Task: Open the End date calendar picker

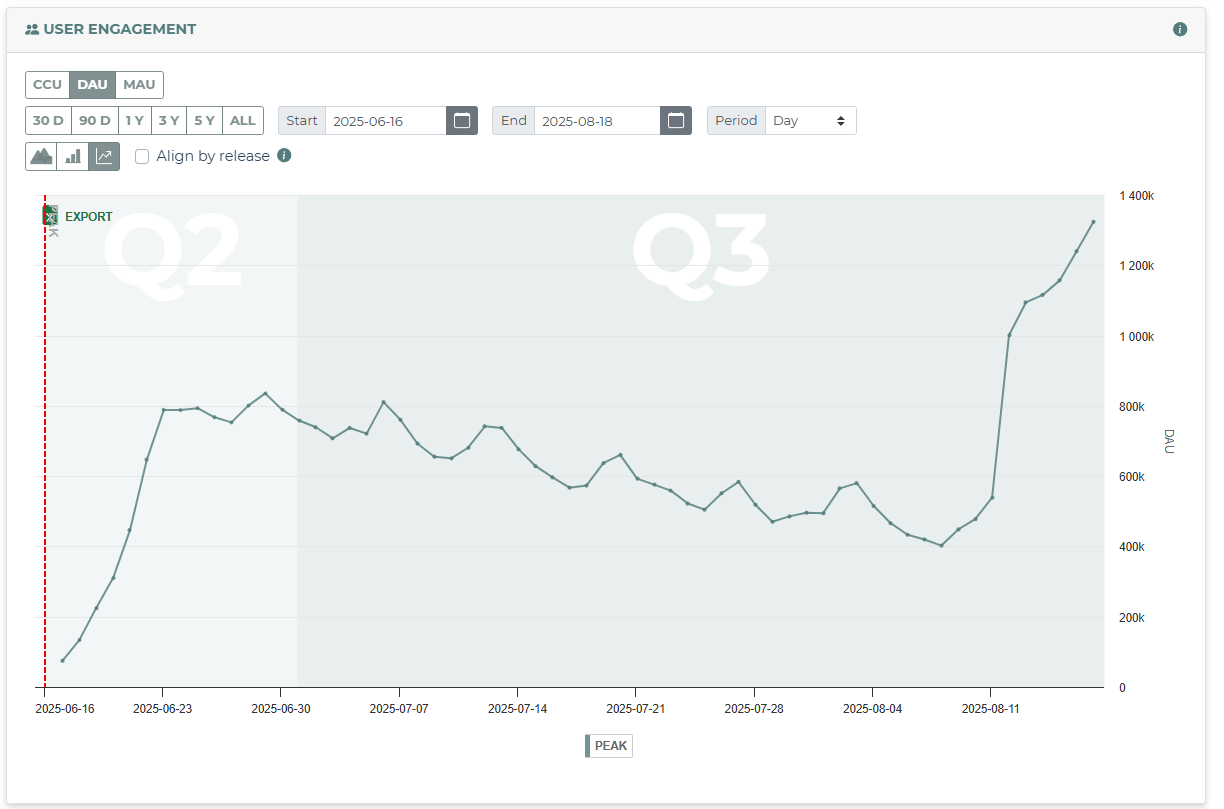Action: (x=676, y=121)
